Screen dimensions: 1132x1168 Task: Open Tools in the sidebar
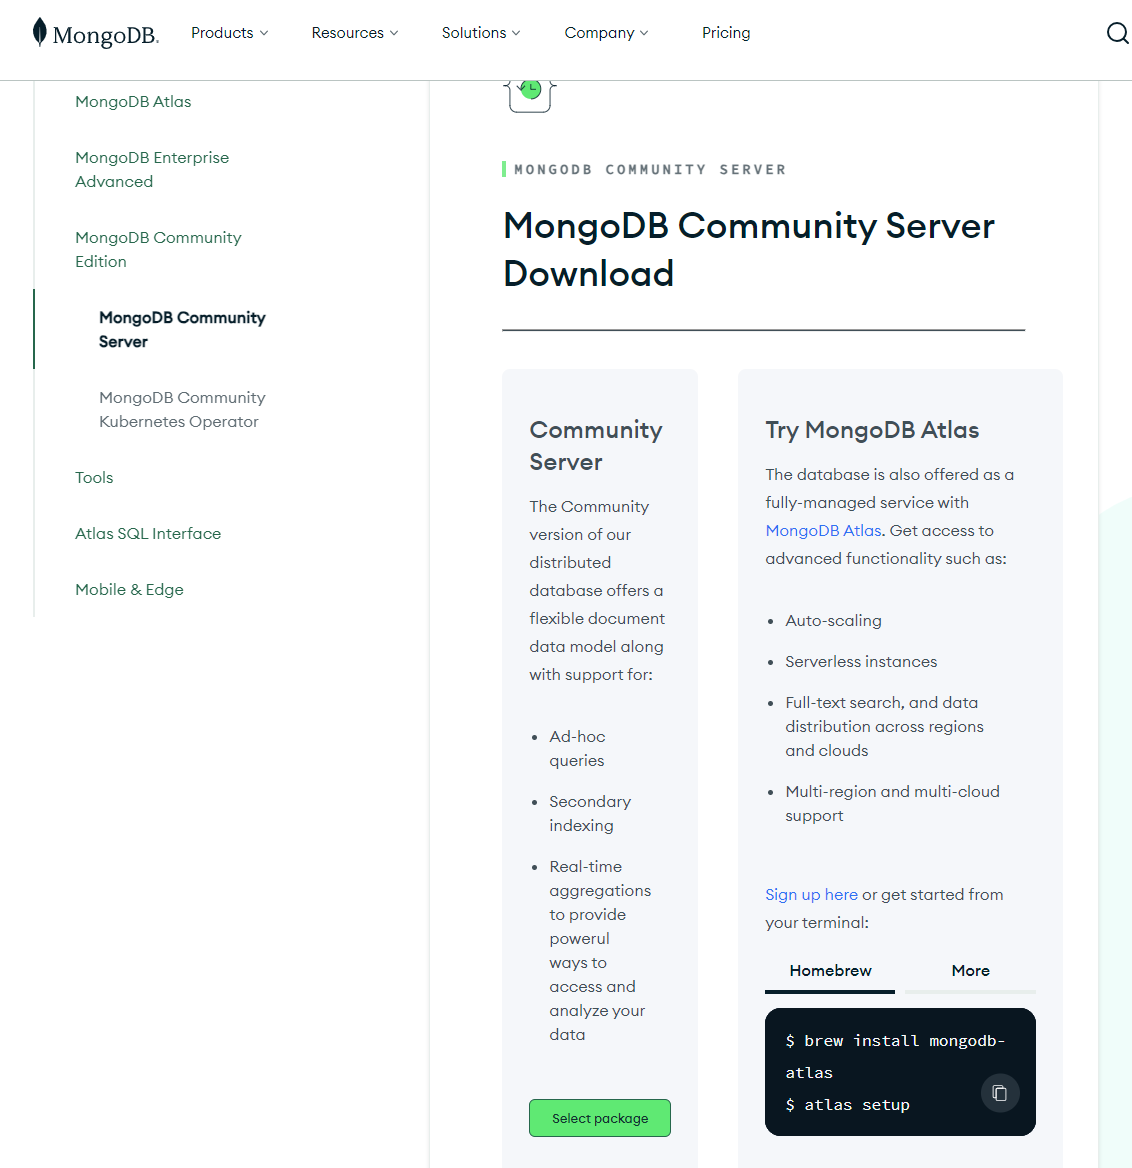point(94,477)
